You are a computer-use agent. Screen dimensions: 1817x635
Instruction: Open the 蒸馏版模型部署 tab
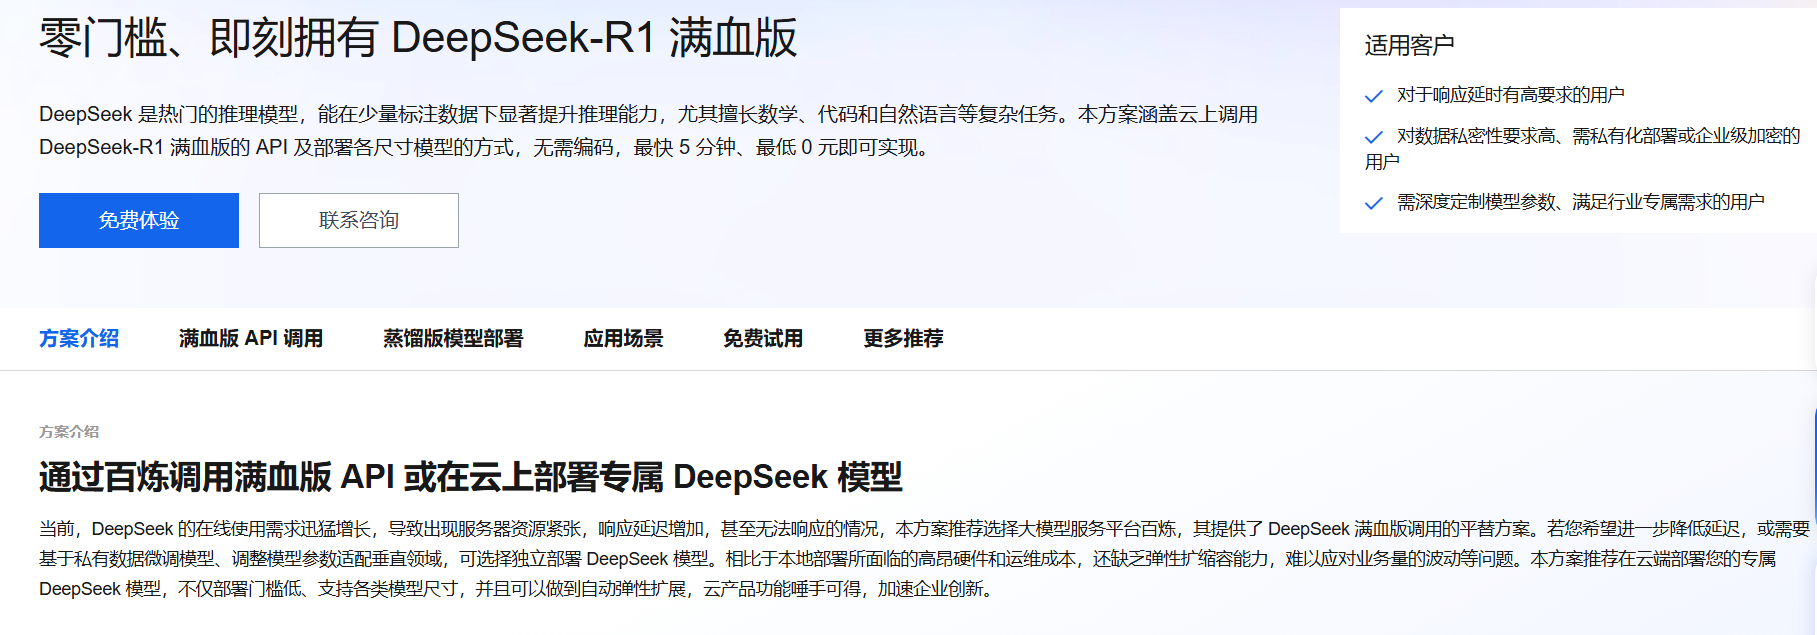click(x=453, y=338)
